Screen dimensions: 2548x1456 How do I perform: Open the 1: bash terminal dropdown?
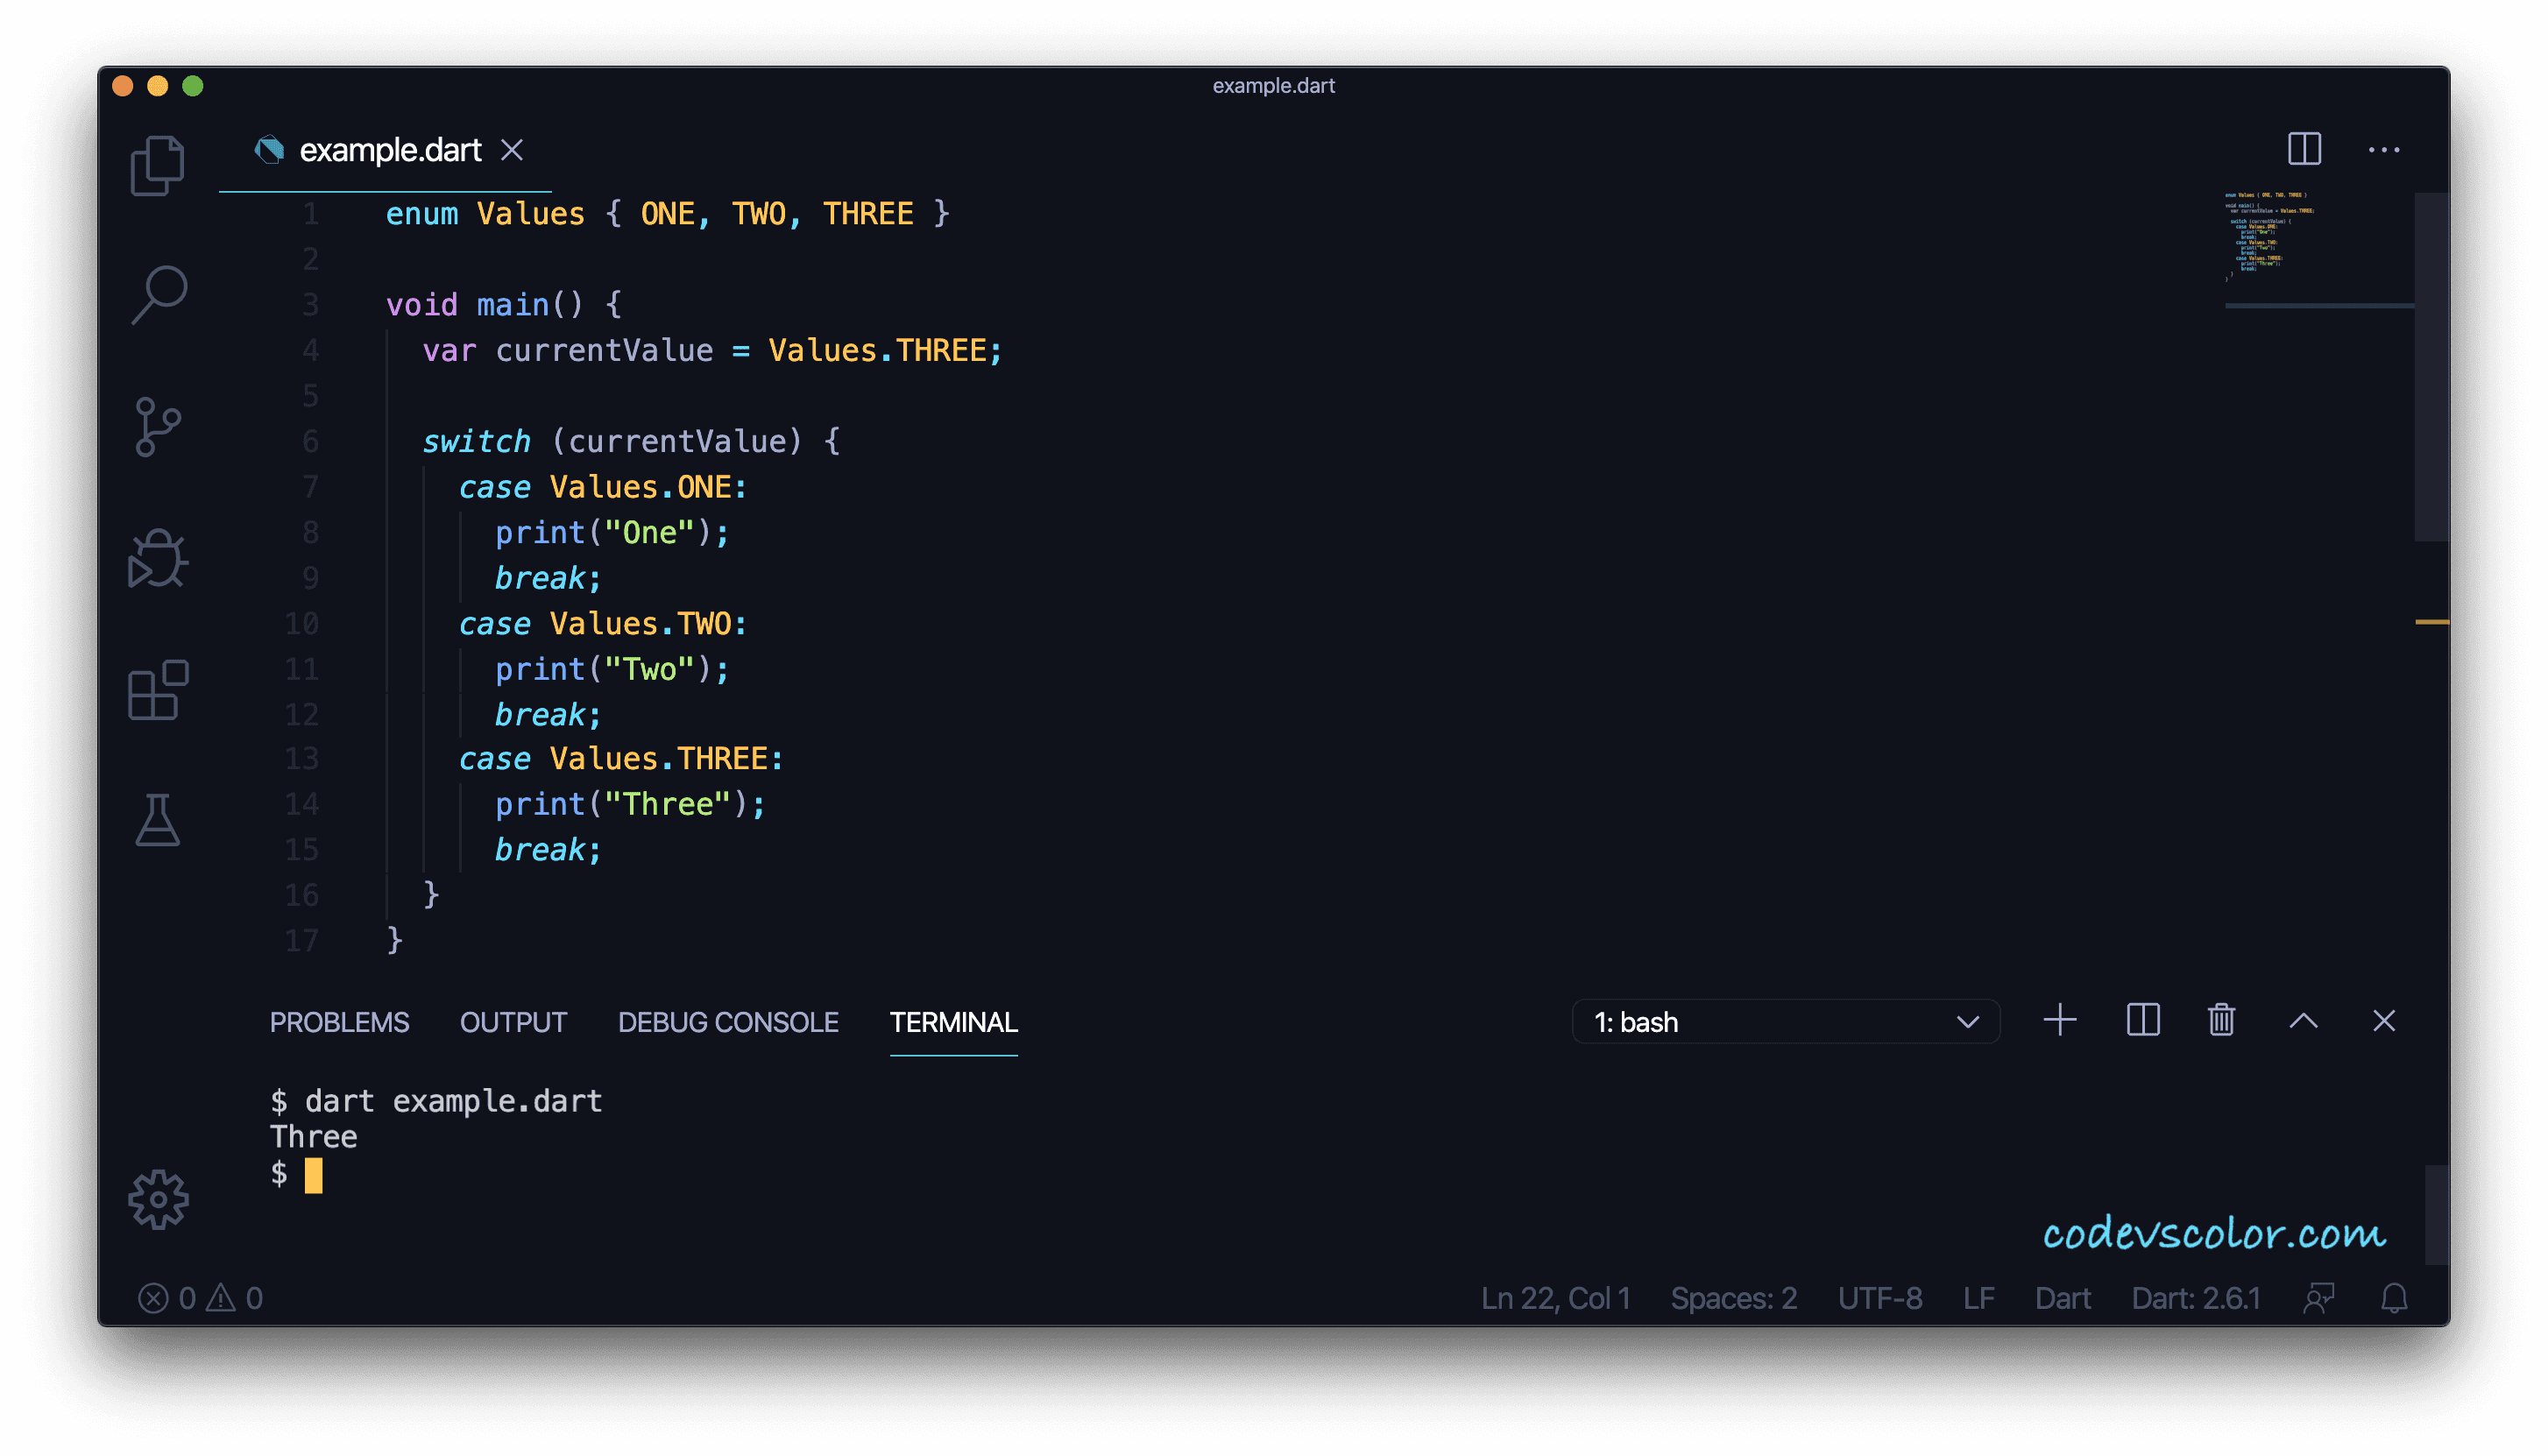coord(1785,1021)
